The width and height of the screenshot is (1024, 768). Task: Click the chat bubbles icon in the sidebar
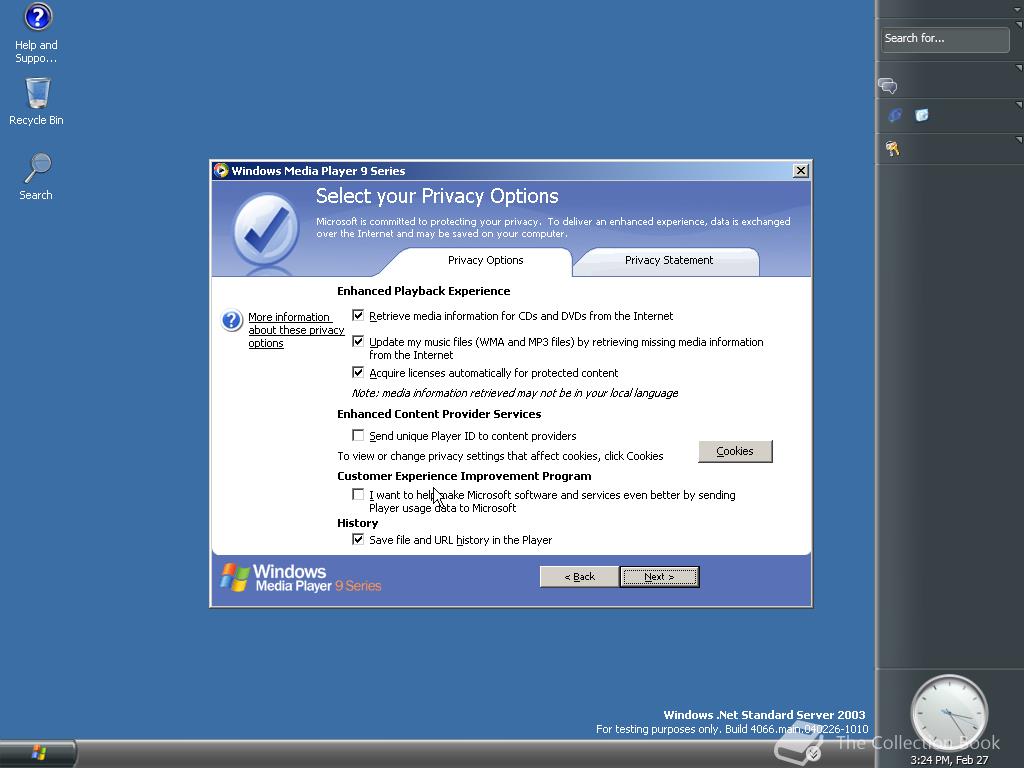click(x=888, y=86)
